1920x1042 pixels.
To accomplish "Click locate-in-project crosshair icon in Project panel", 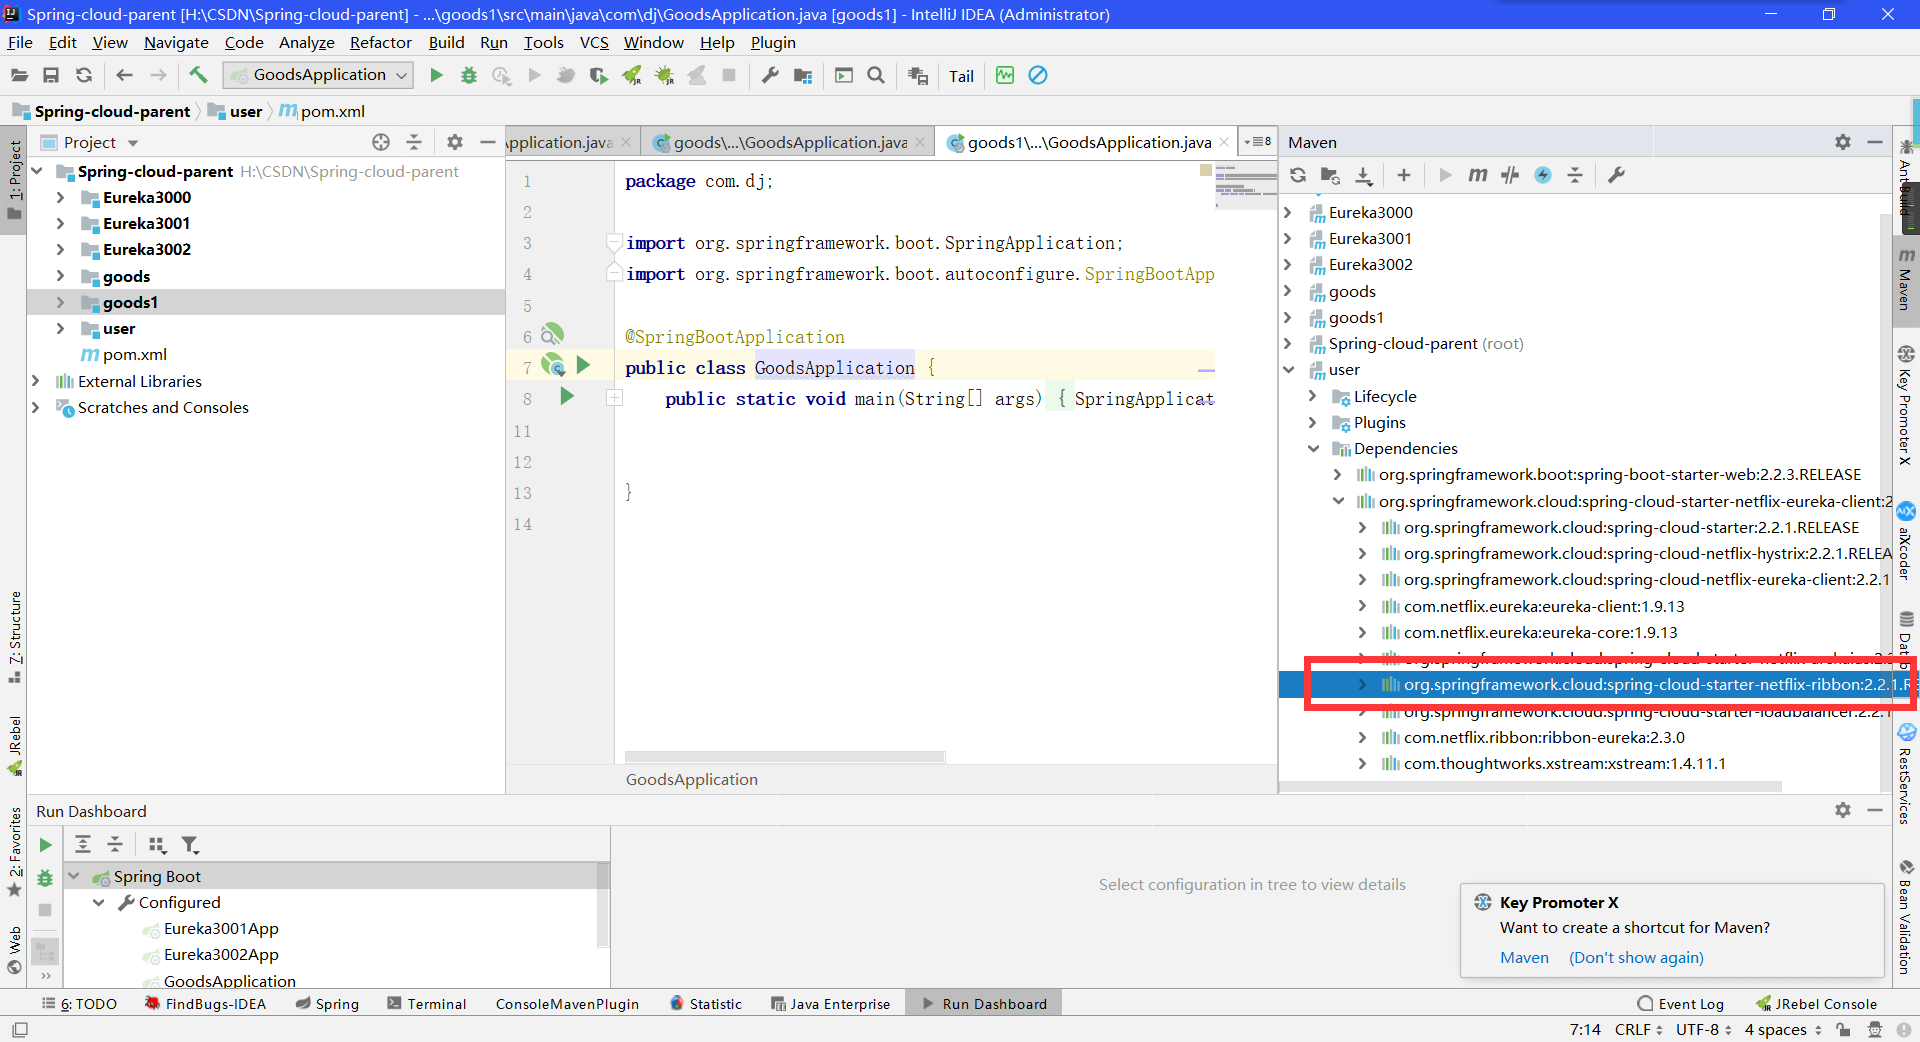I will (x=381, y=142).
